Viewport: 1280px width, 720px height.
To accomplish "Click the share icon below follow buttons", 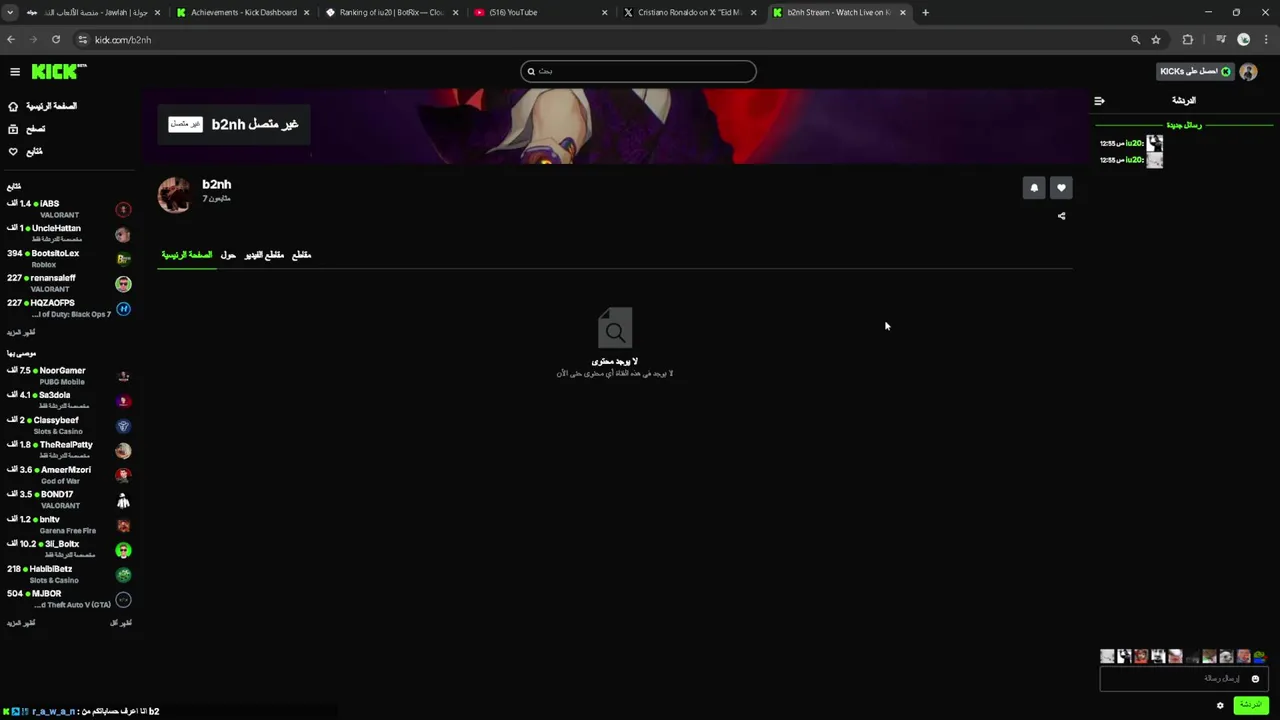I will click(1061, 216).
